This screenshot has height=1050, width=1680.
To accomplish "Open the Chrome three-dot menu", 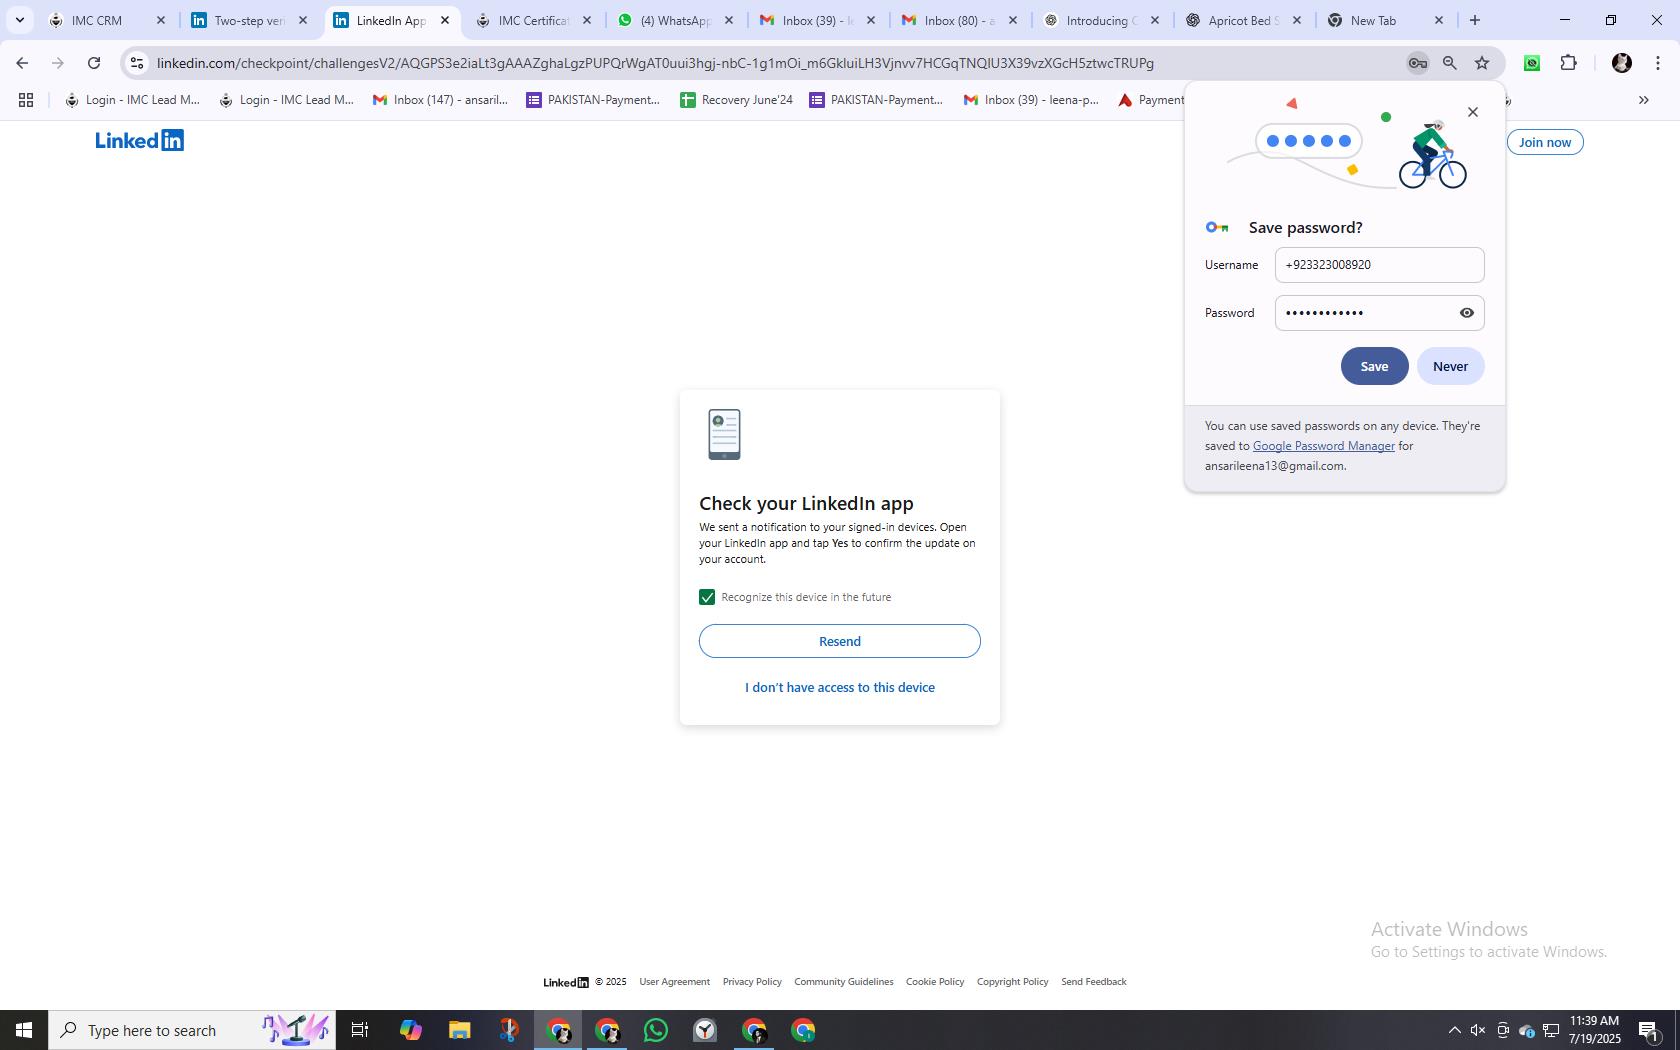I will pos(1658,63).
